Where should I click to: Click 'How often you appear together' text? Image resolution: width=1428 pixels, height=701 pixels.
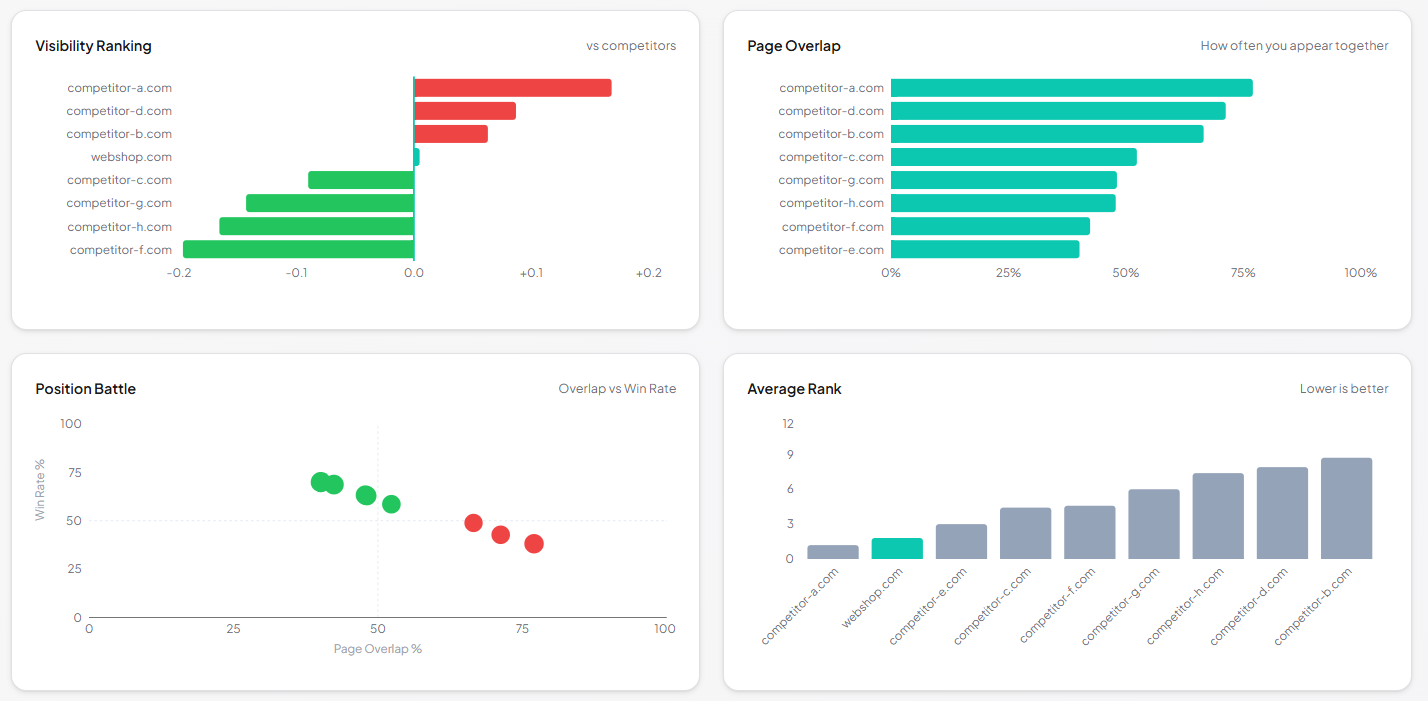click(x=1295, y=45)
